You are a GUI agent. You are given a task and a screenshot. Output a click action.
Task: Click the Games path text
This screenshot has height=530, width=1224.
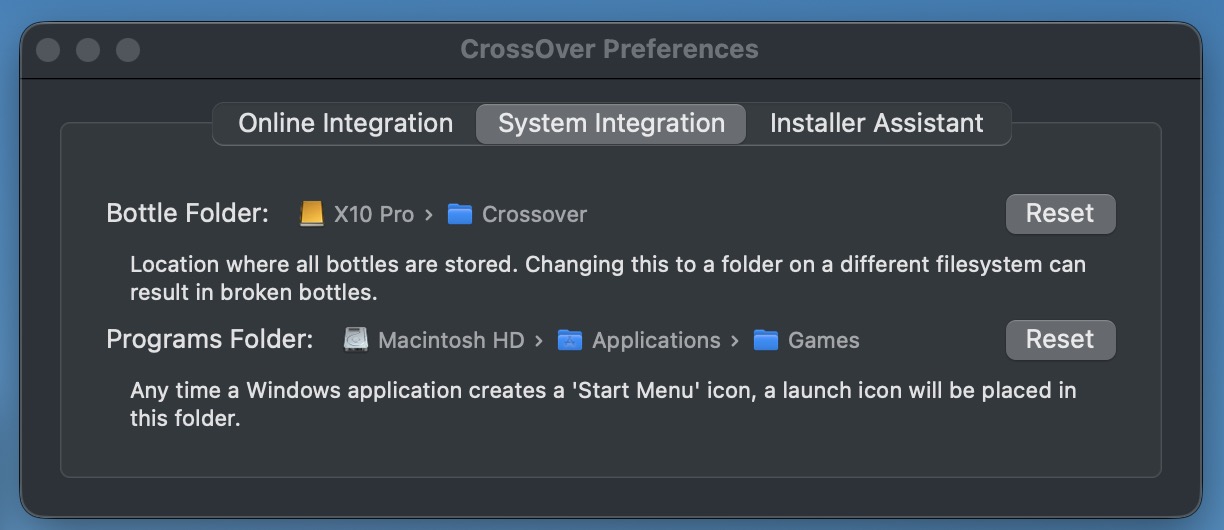(x=823, y=340)
